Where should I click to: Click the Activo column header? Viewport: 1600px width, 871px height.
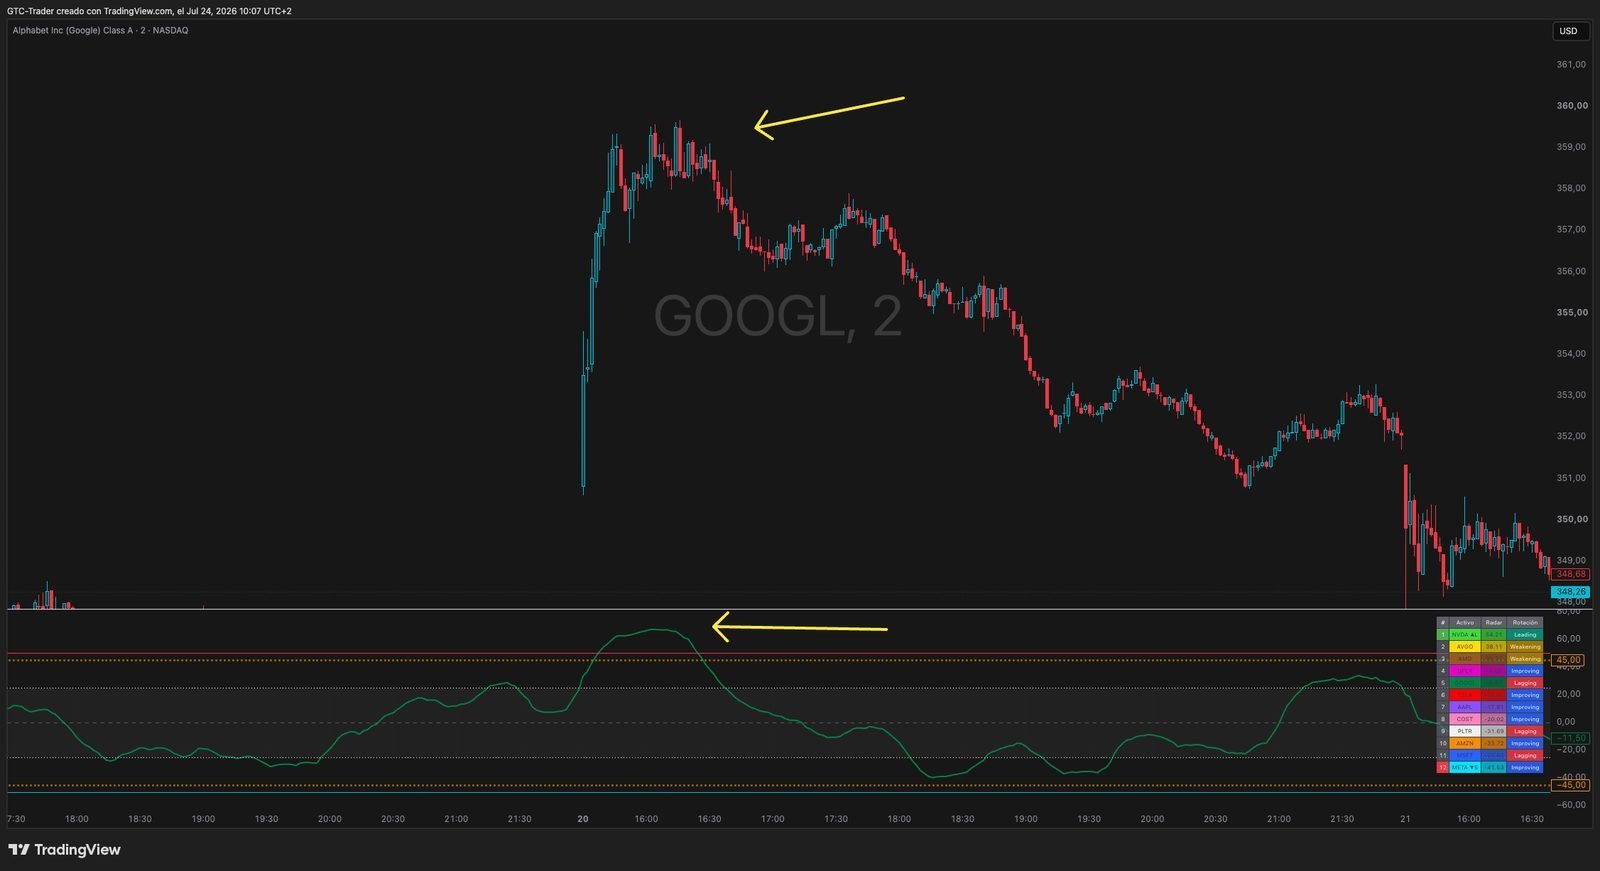point(1465,622)
